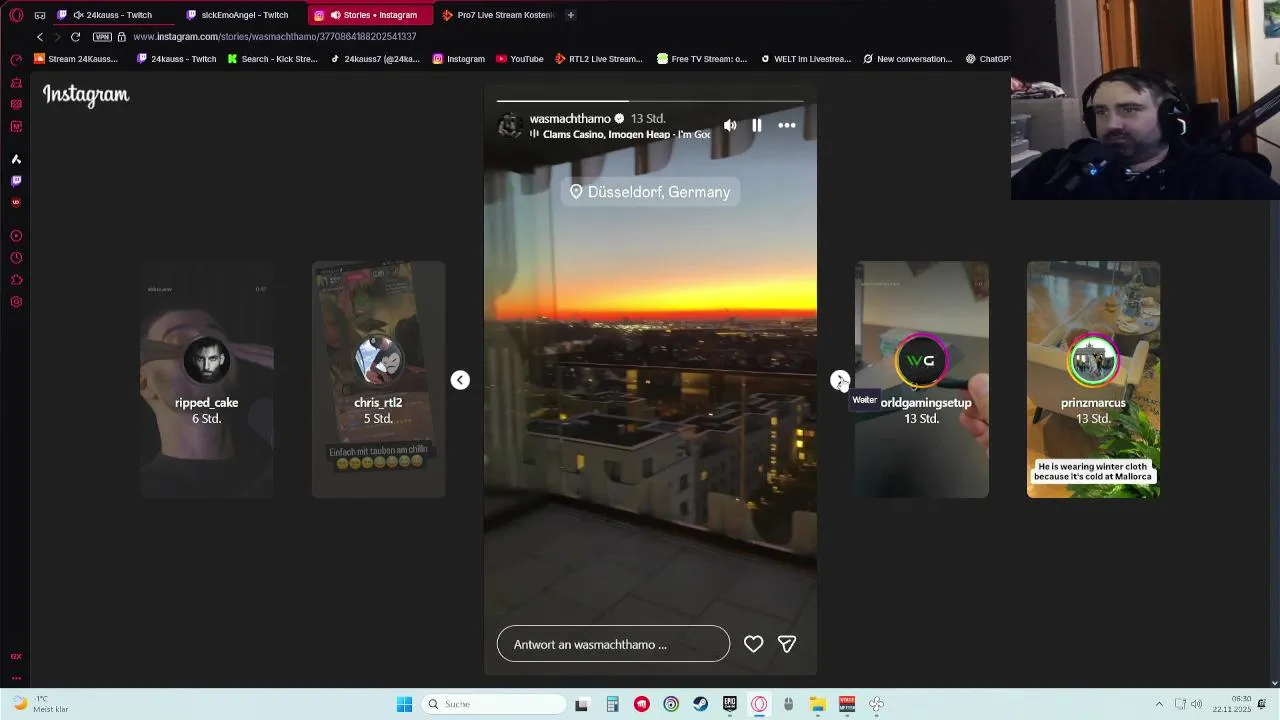Click Opera GX taskbar icon
1280x720 pixels.
[x=759, y=704]
